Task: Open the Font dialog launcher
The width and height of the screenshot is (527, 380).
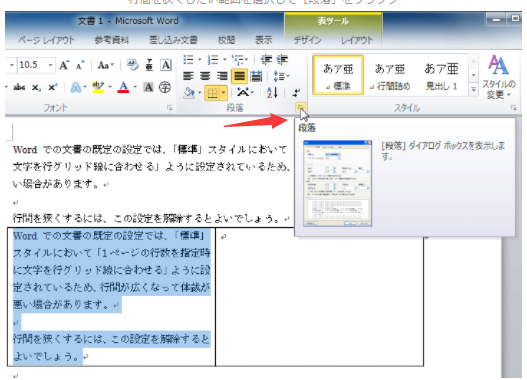Action: pos(170,108)
